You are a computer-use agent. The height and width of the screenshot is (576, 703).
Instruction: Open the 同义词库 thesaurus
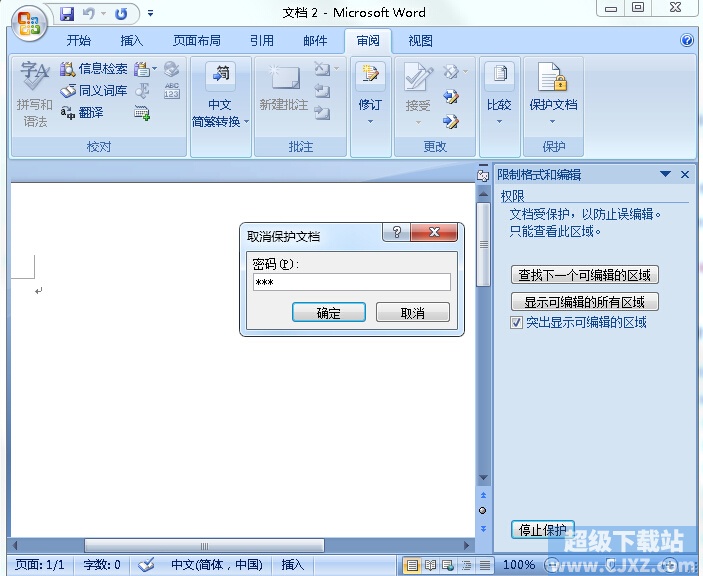68,91
